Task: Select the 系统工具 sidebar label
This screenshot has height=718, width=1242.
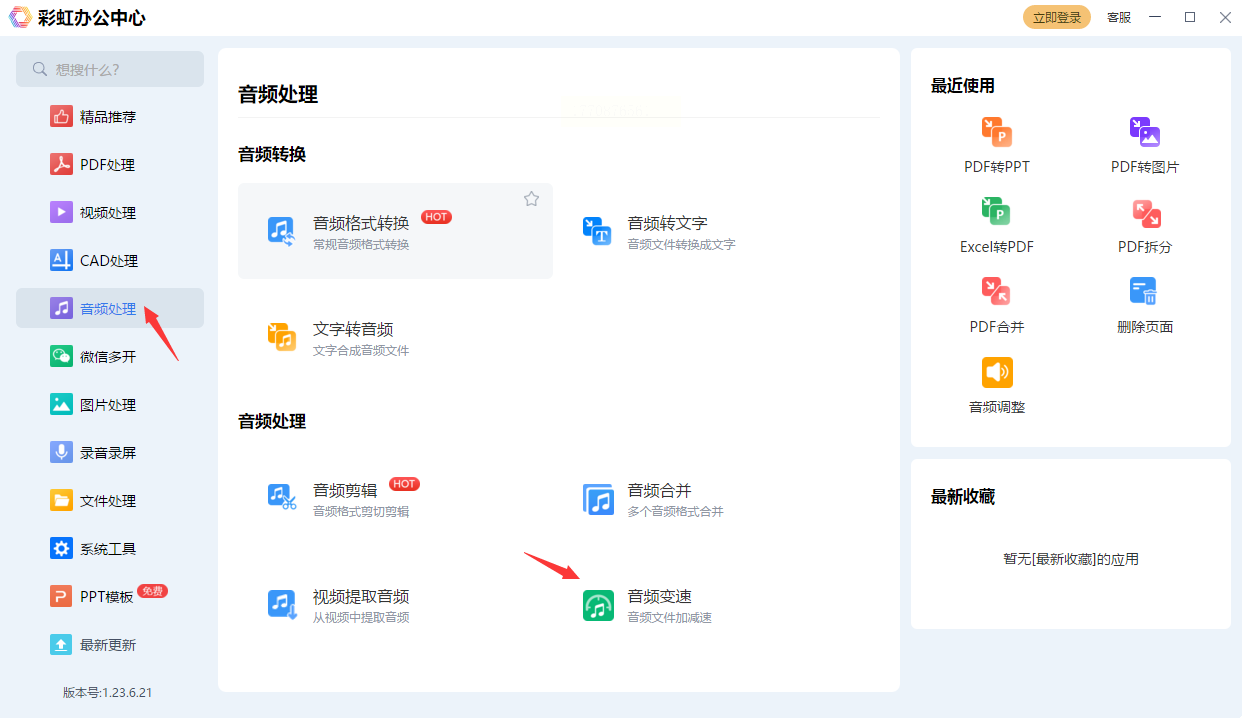Action: [x=108, y=549]
